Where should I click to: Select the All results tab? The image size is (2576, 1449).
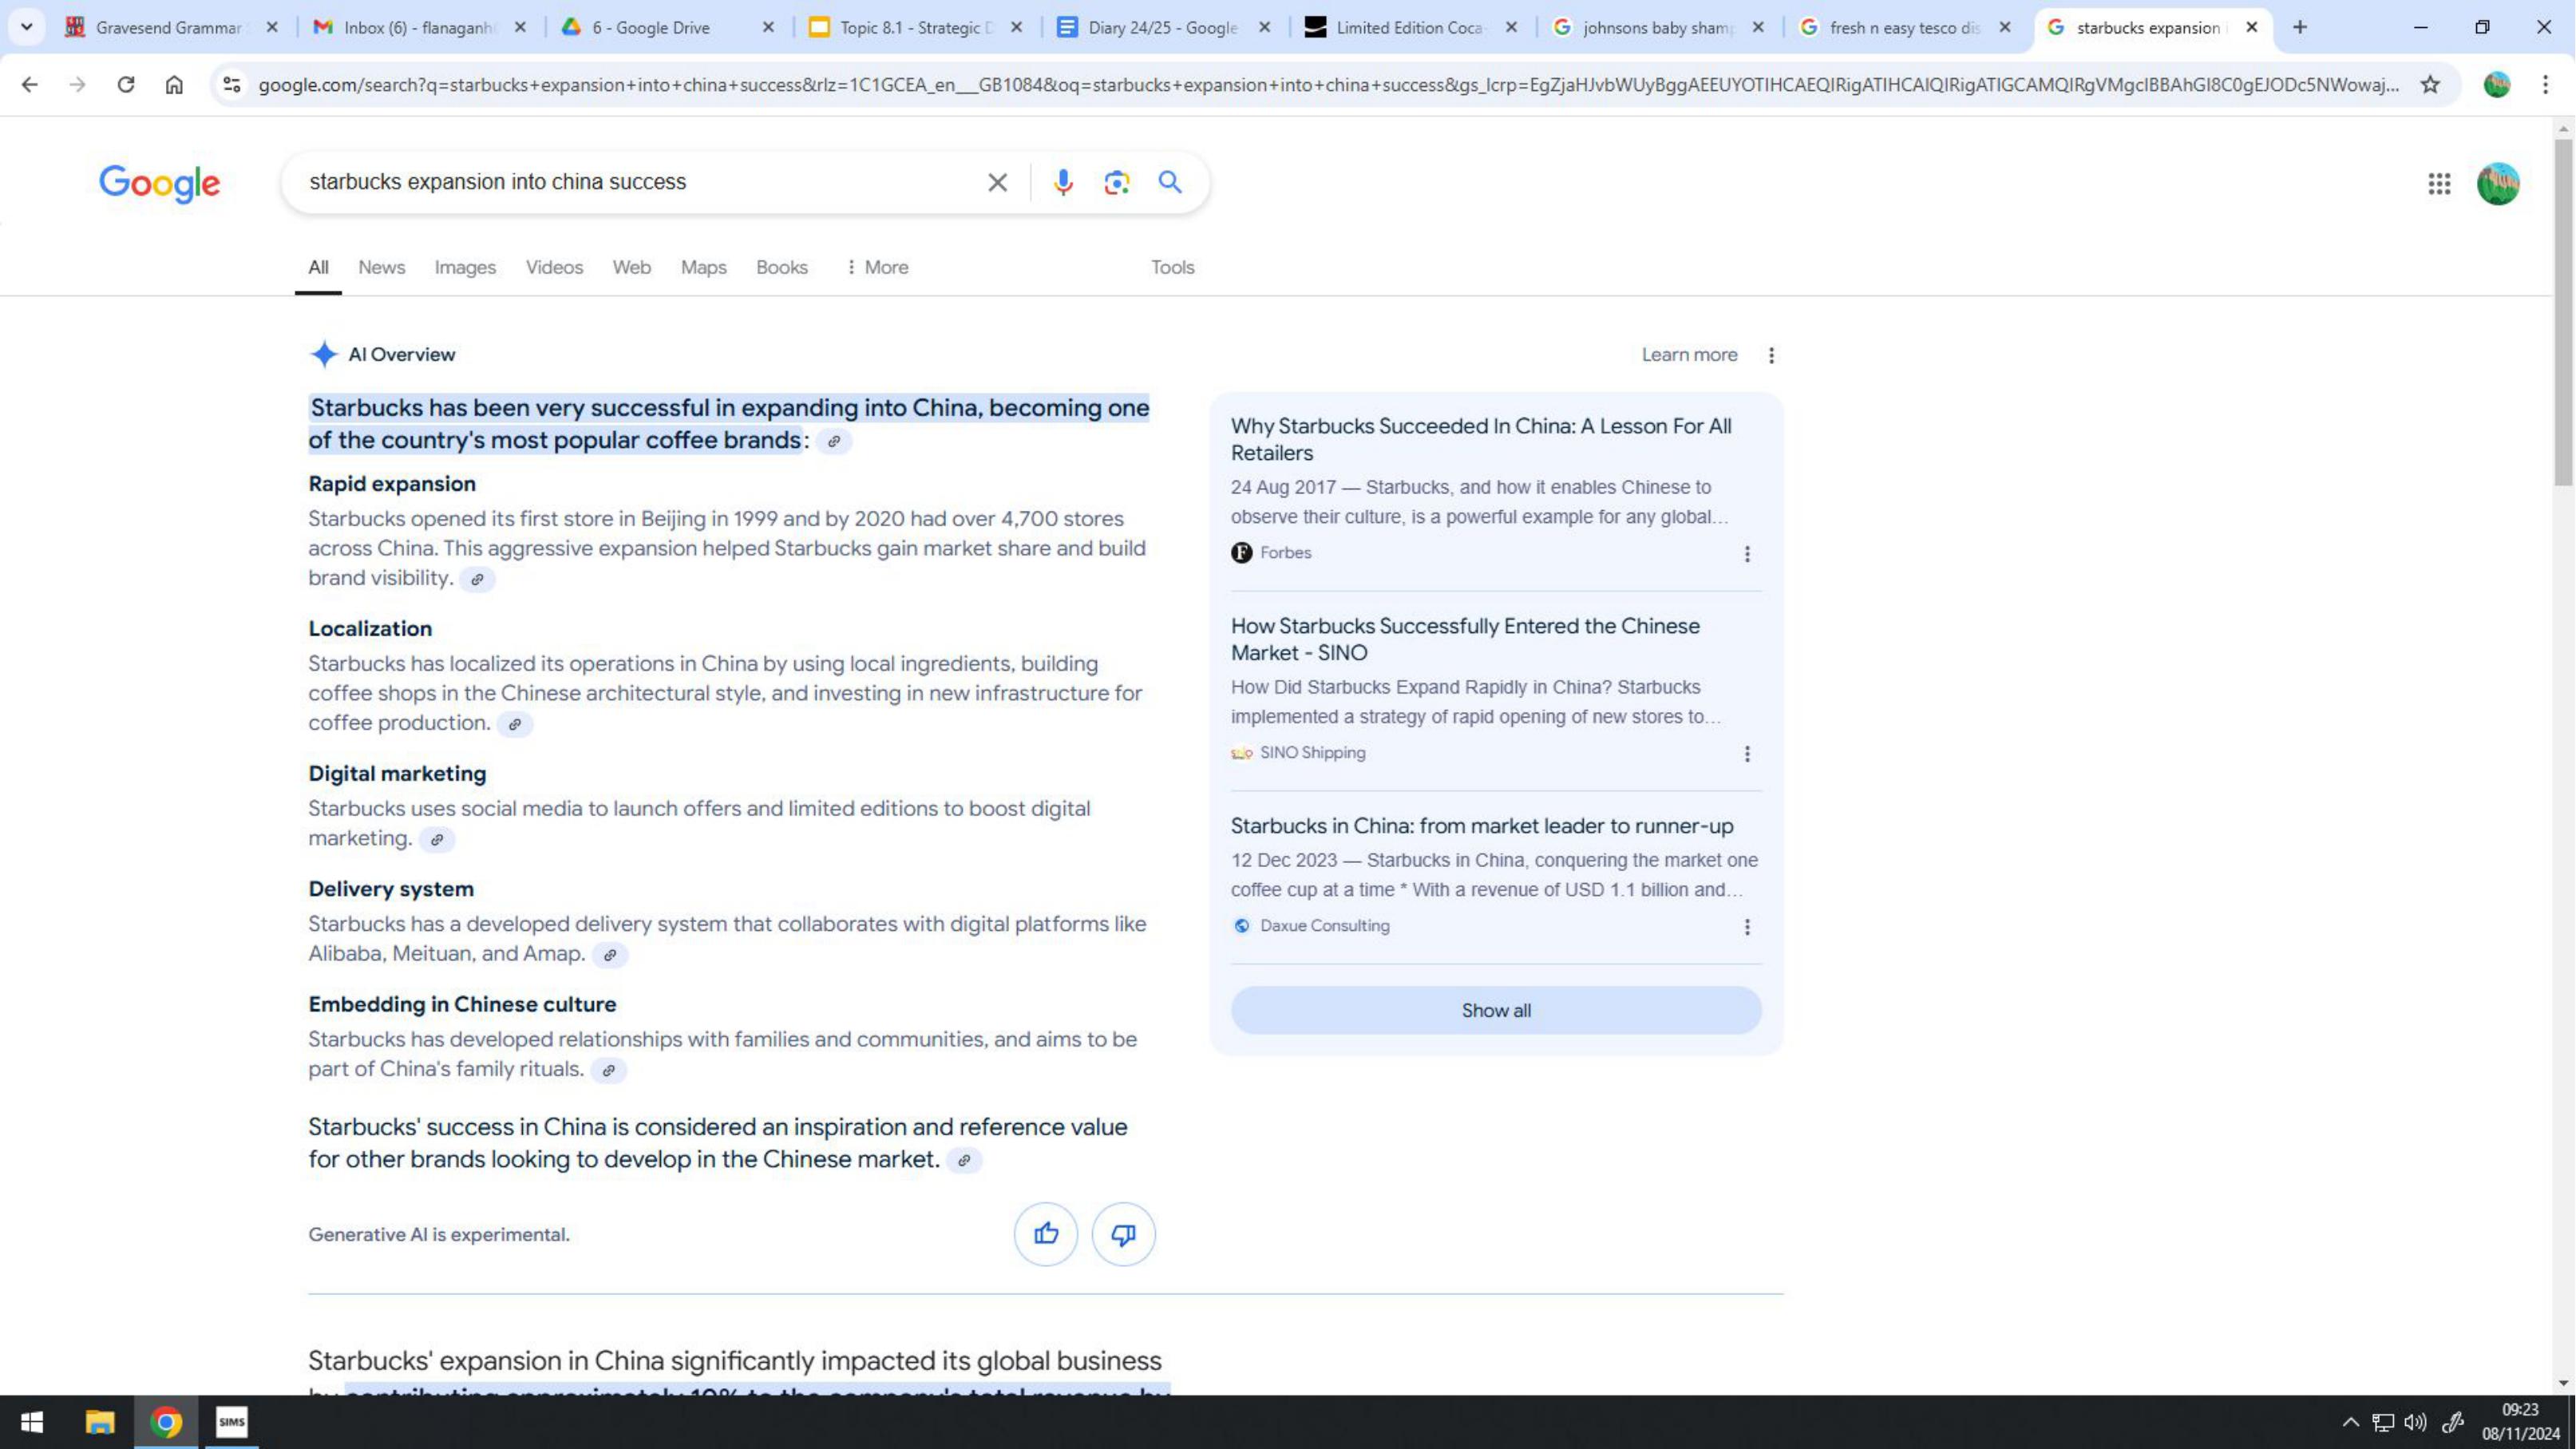coord(318,267)
